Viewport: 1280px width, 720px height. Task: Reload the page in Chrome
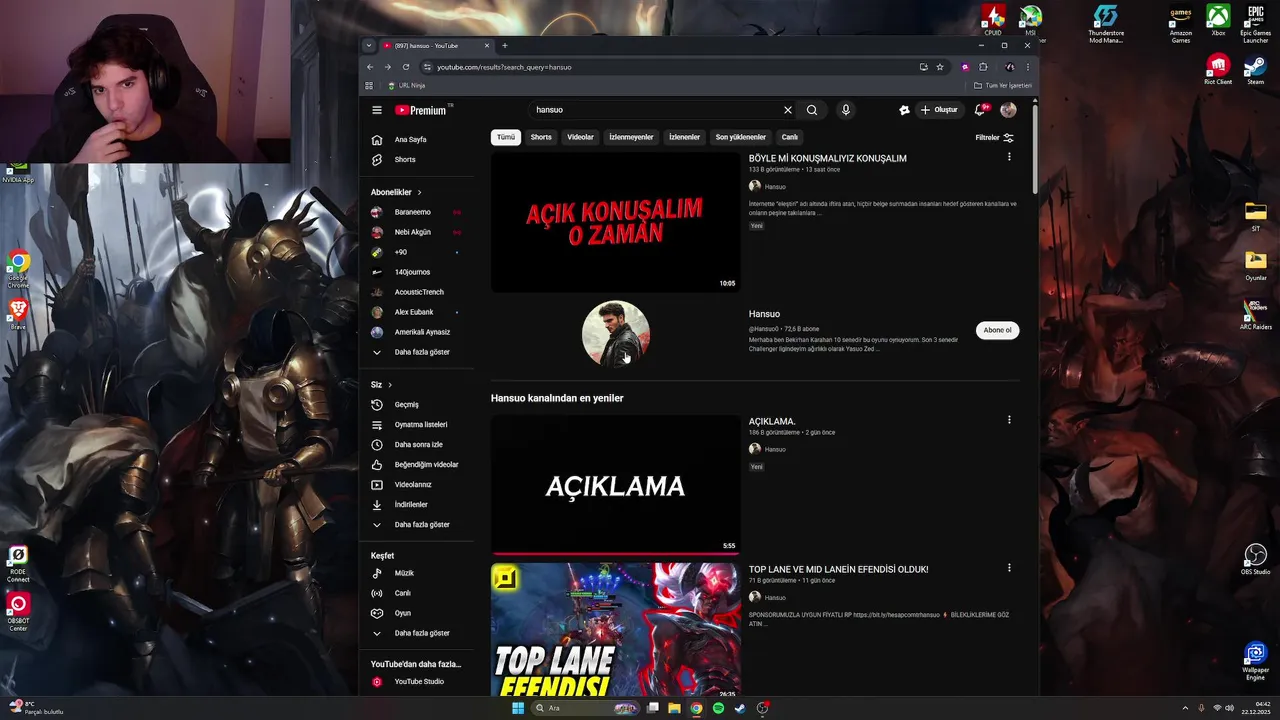coord(405,67)
